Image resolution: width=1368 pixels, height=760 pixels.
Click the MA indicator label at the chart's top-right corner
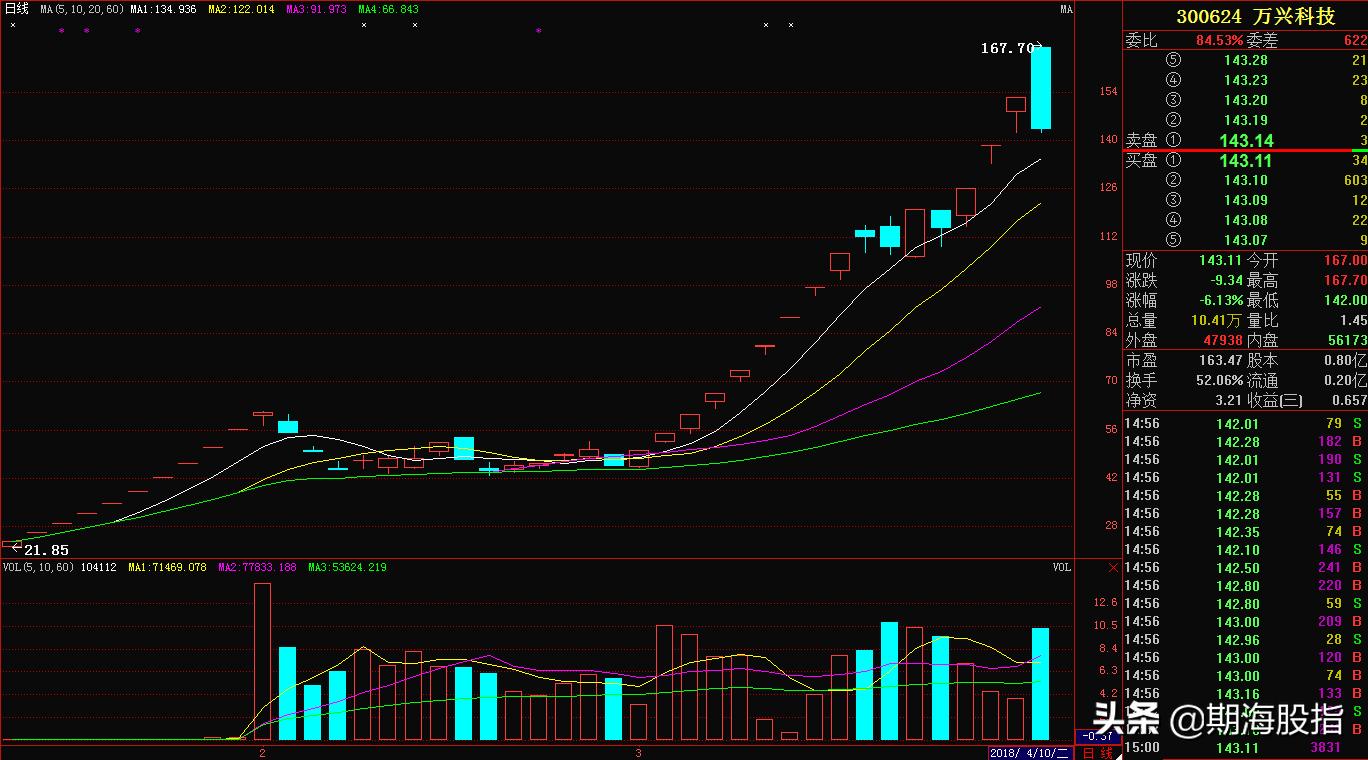(x=1066, y=10)
